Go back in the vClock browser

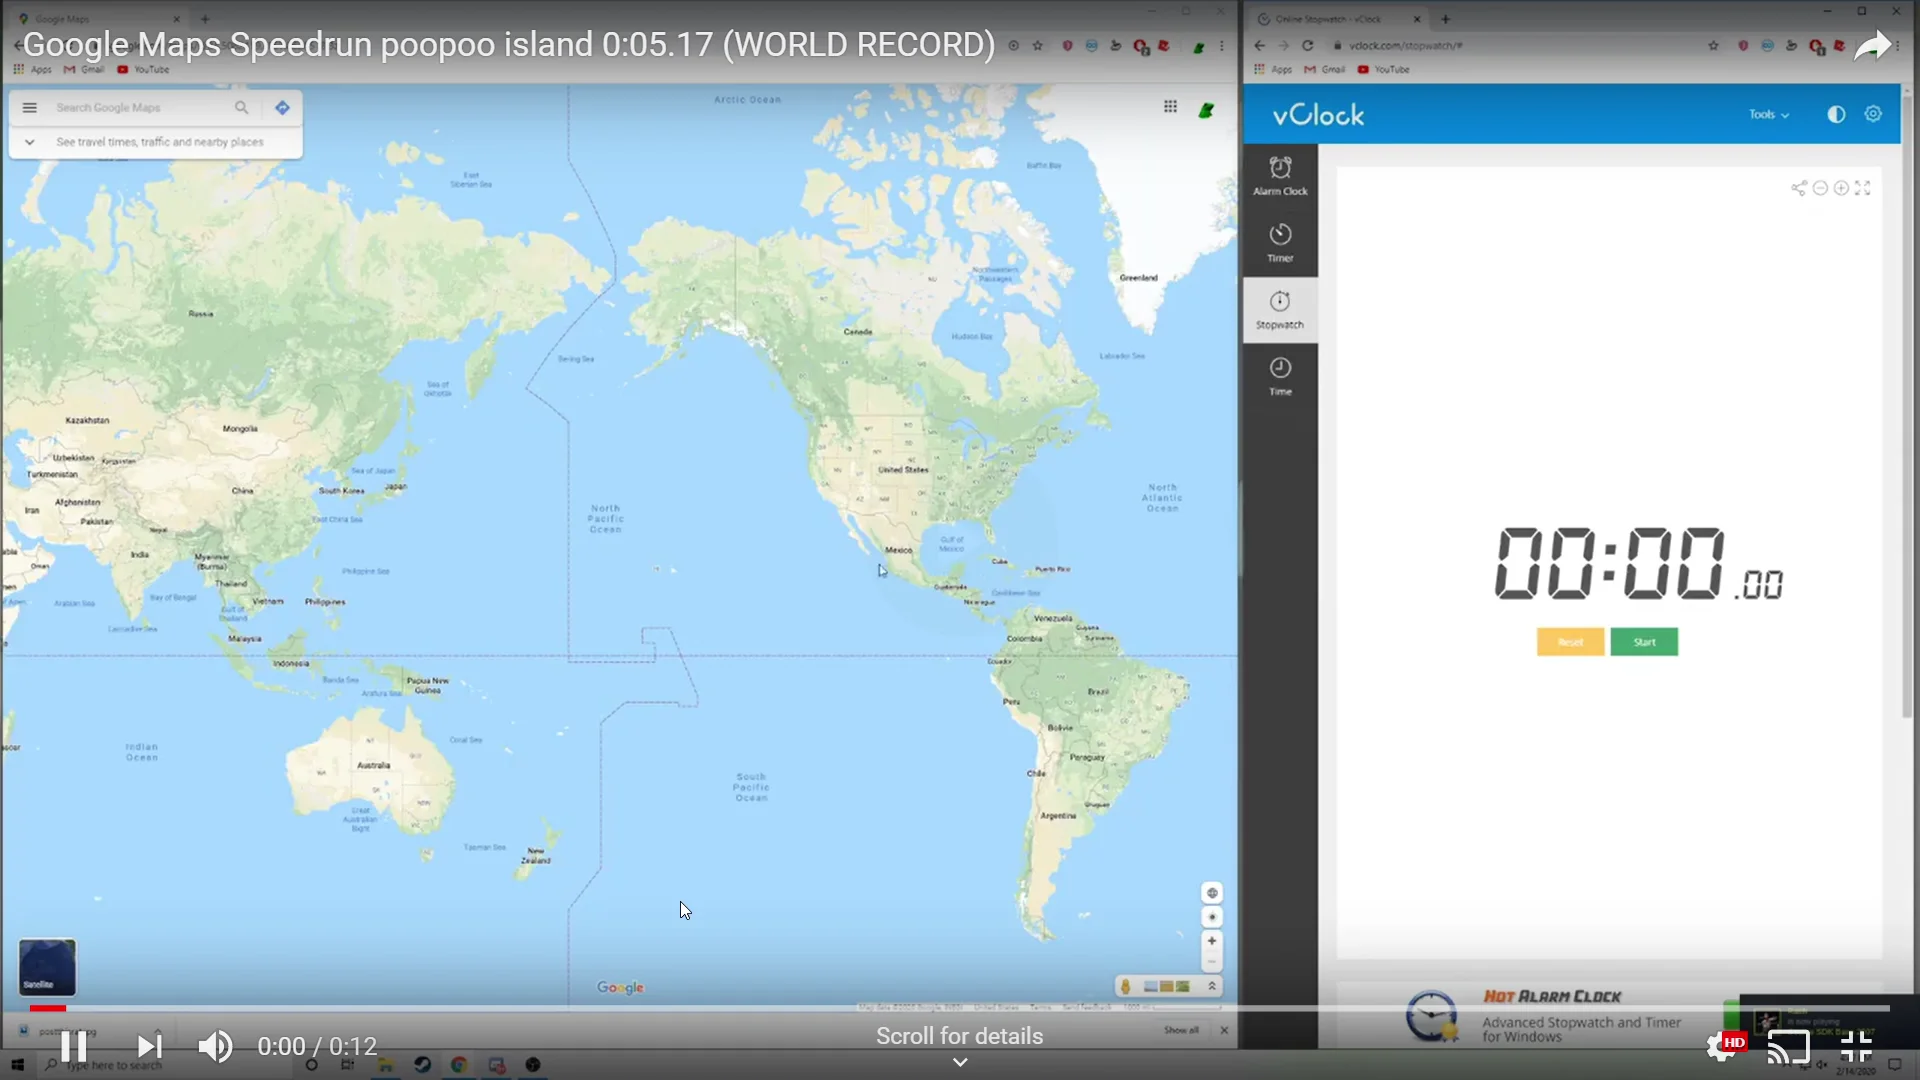[1260, 46]
